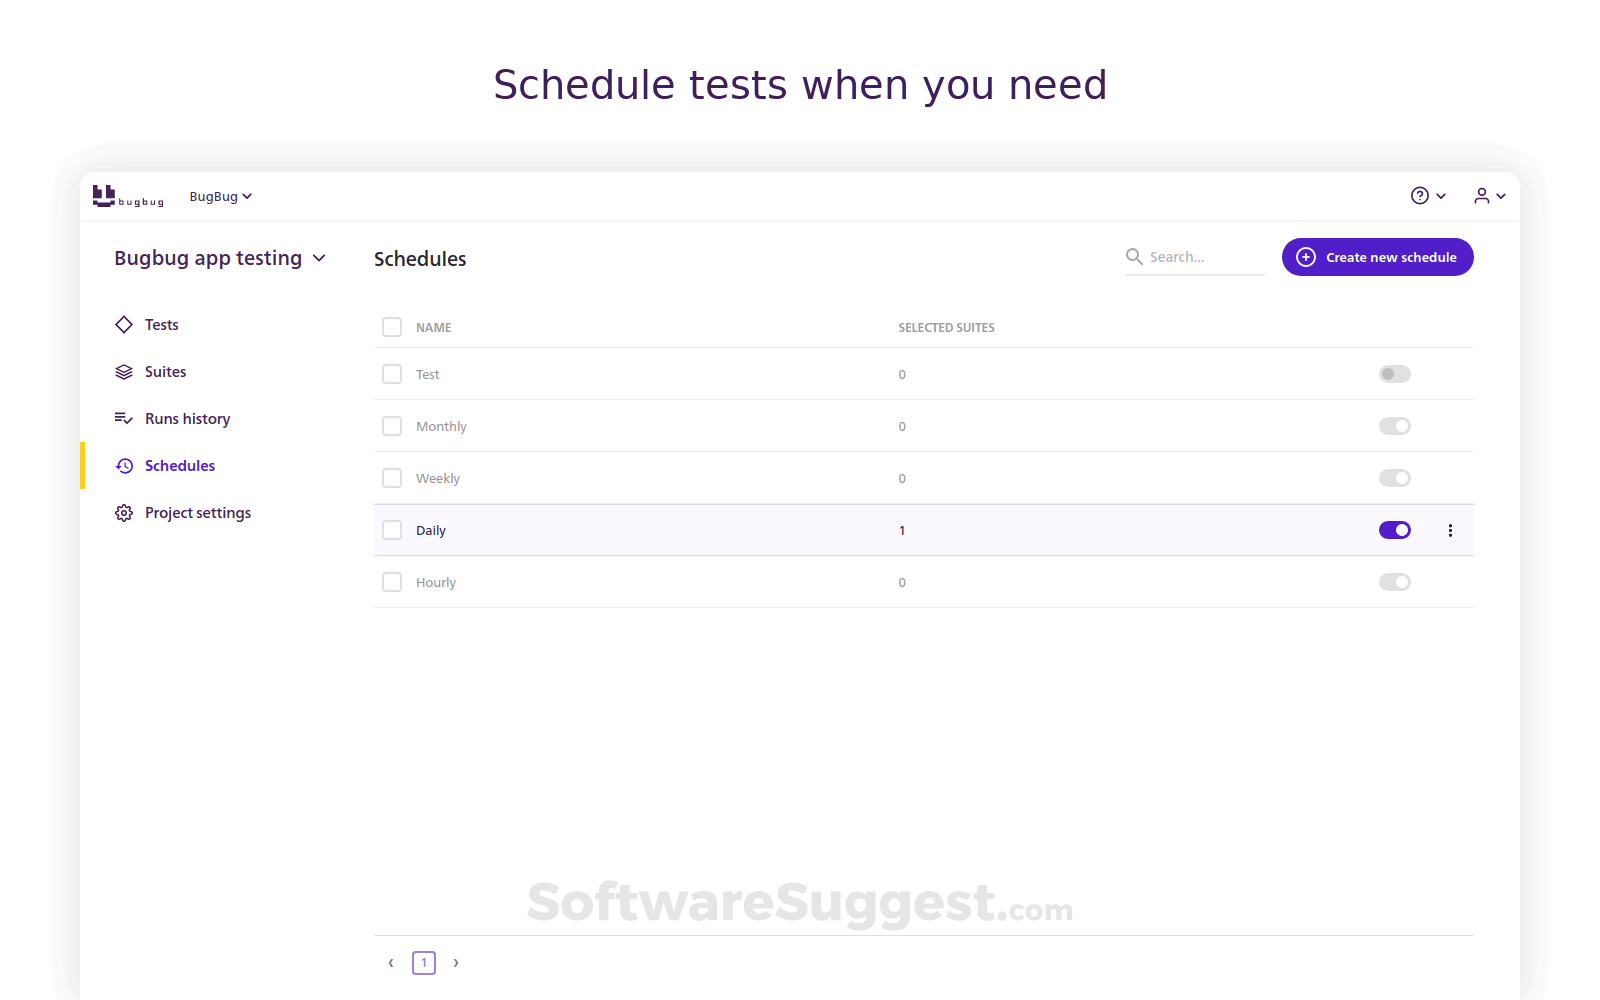Viewport: 1600px width, 1000px height.
Task: Open the help menu
Action: click(1428, 195)
